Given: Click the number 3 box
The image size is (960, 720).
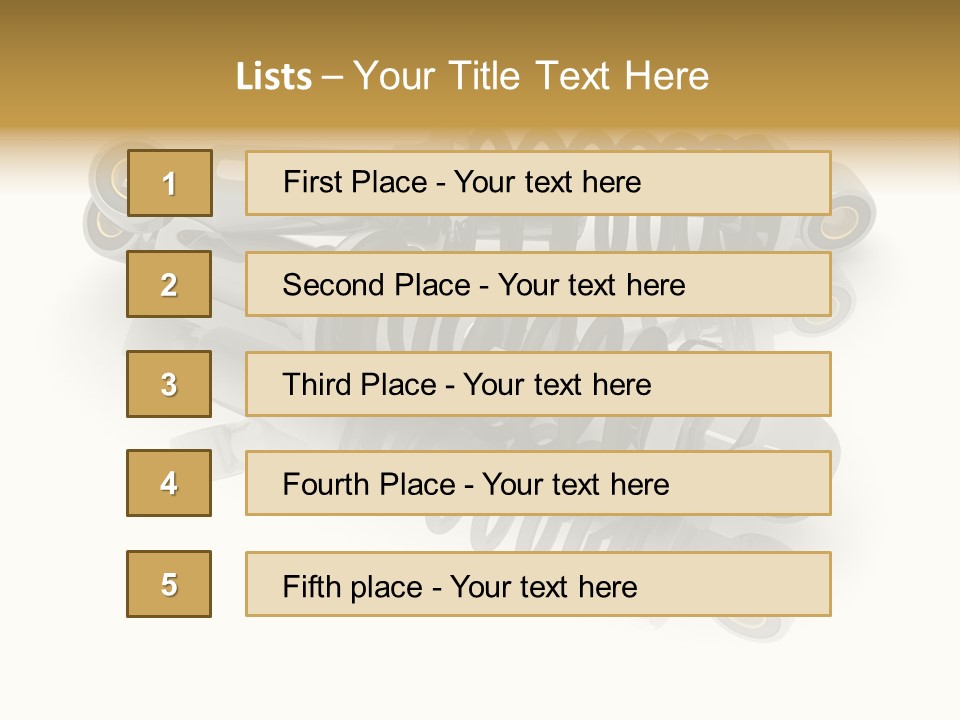Looking at the screenshot, I should pos(169,384).
